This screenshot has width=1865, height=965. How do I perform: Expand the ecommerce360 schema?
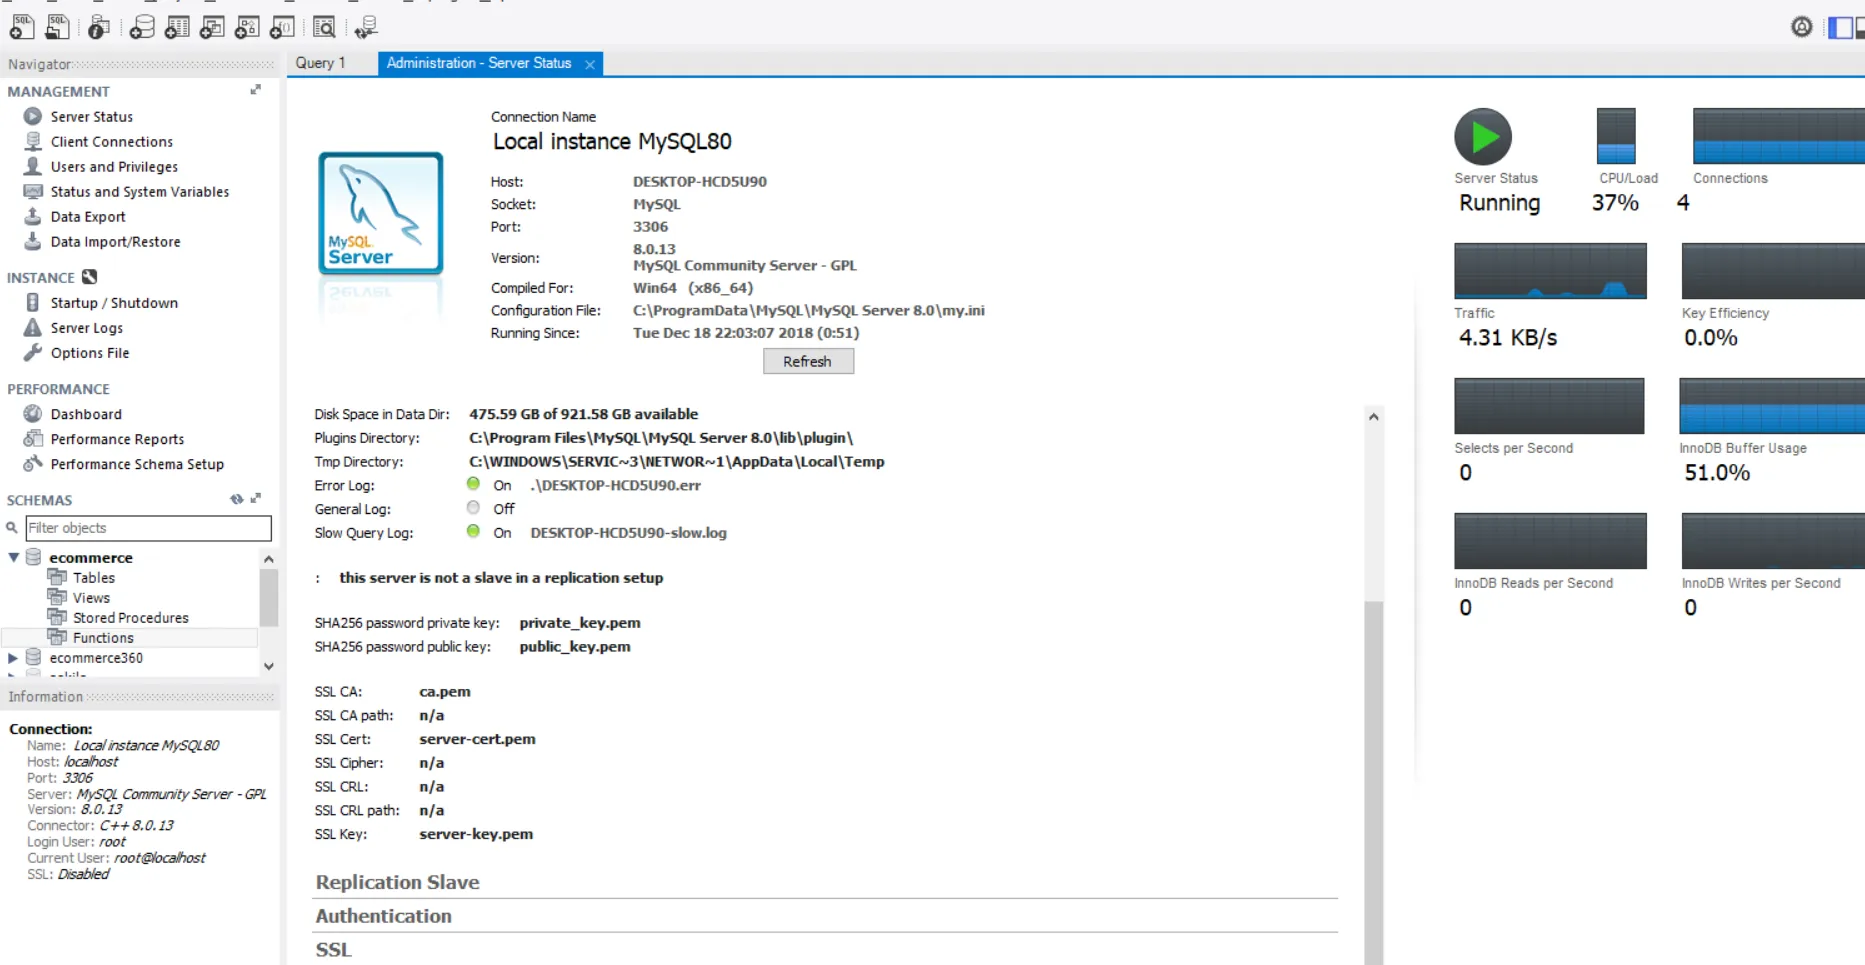tap(13, 658)
